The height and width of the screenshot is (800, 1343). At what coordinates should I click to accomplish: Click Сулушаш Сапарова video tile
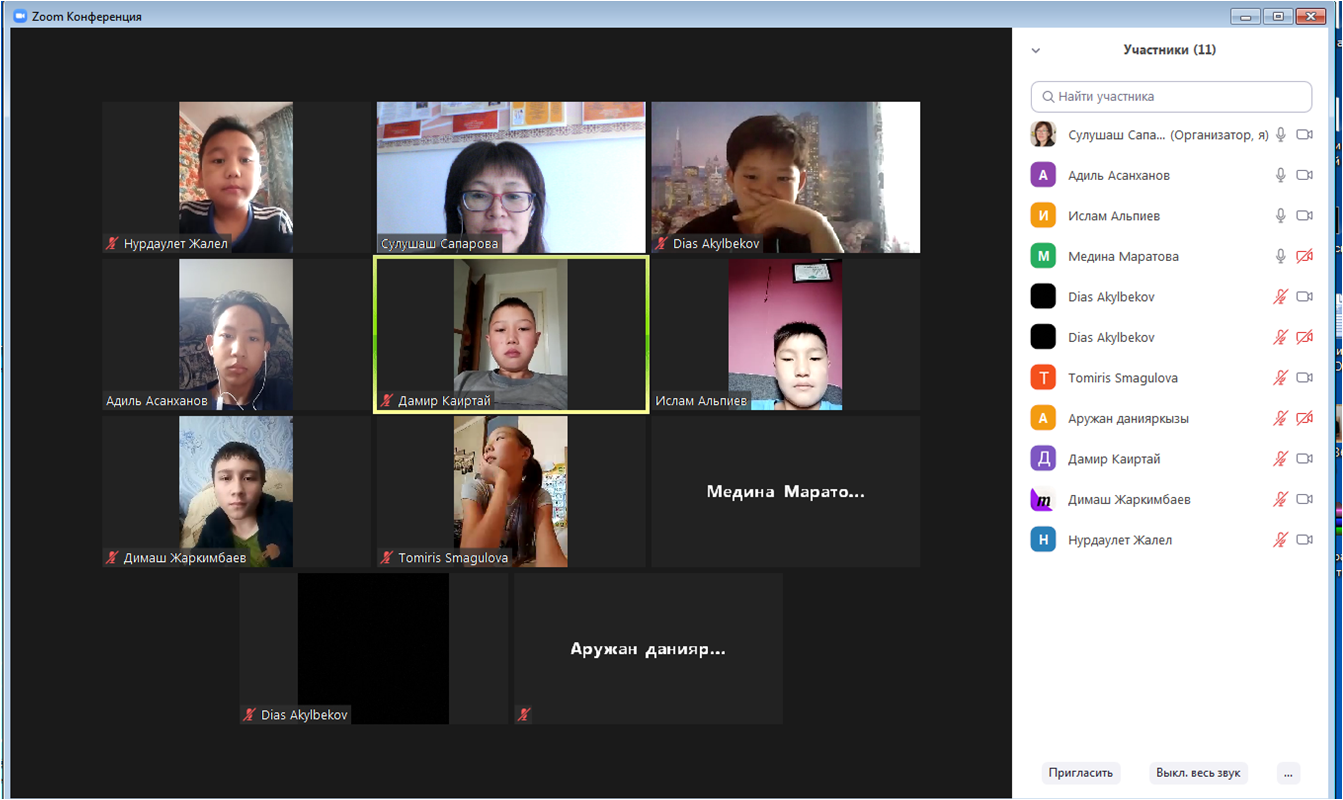[511, 176]
